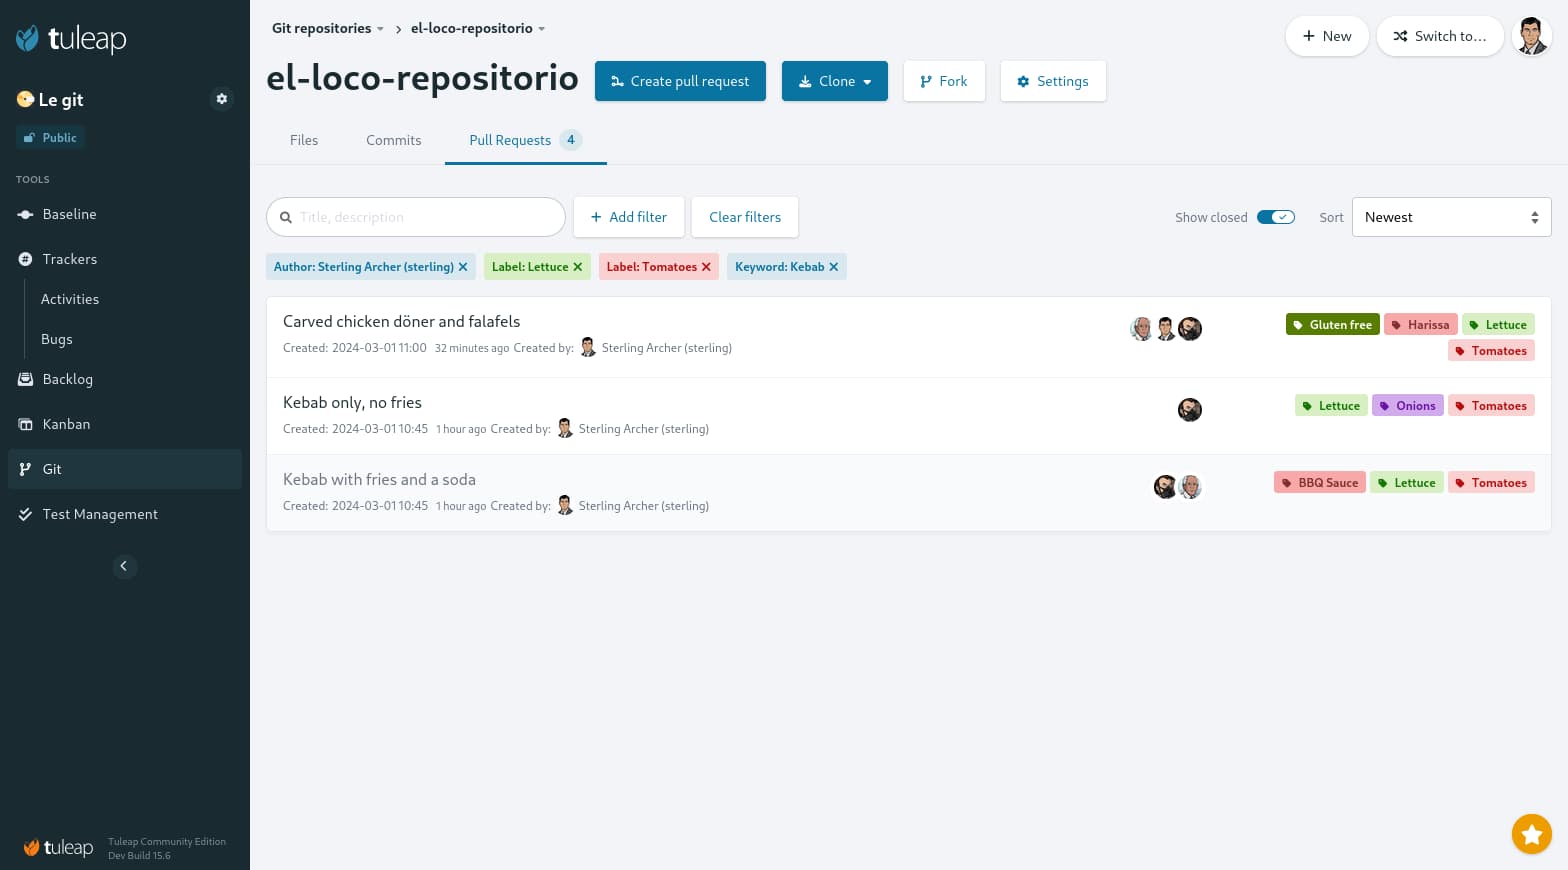Screen dimensions: 1568x870
Task: Remove the Label: Lettuce filter
Action: point(577,267)
